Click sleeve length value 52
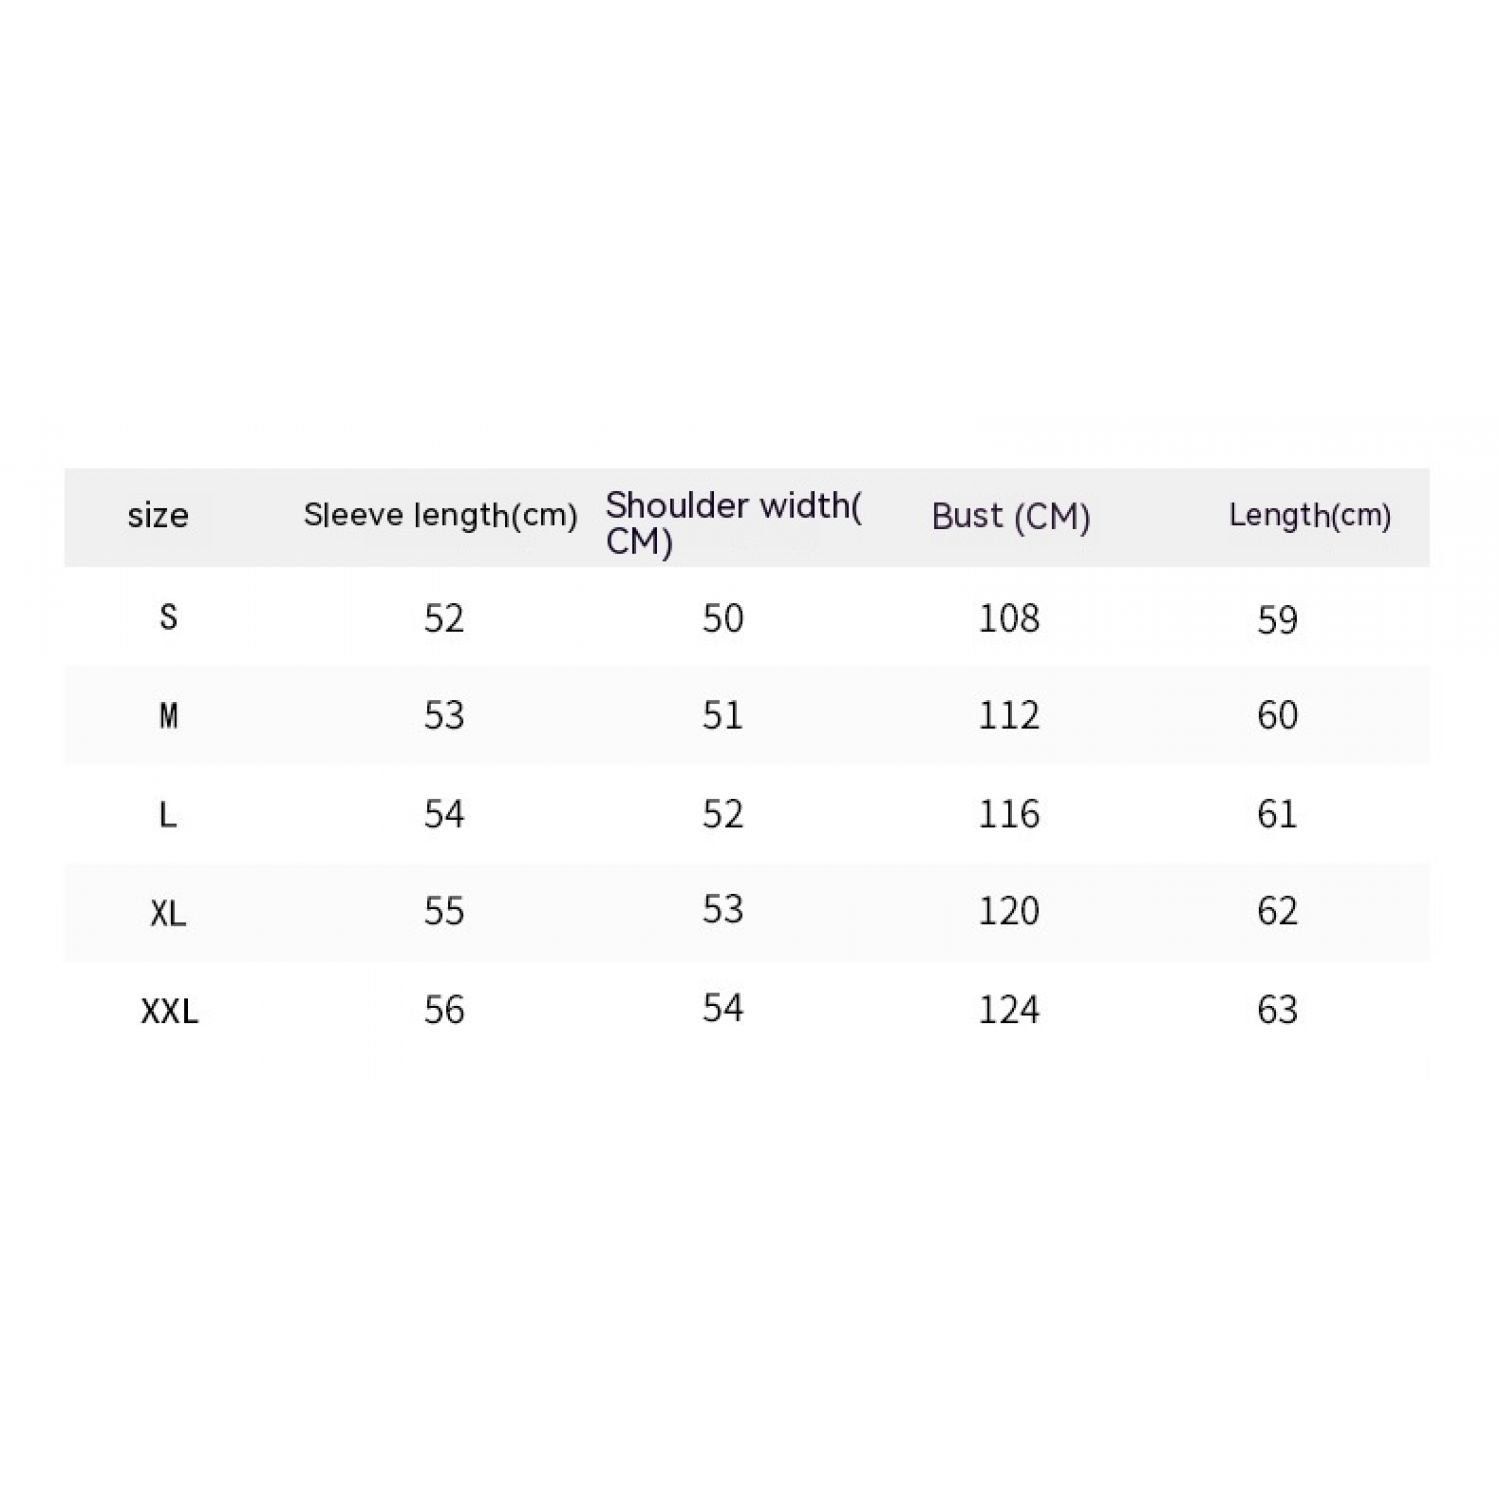 (444, 619)
